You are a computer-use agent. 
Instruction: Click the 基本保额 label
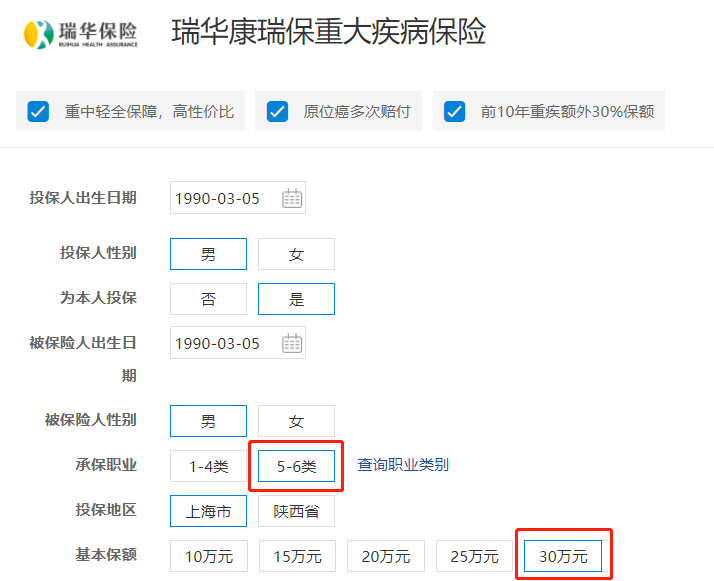coord(106,555)
